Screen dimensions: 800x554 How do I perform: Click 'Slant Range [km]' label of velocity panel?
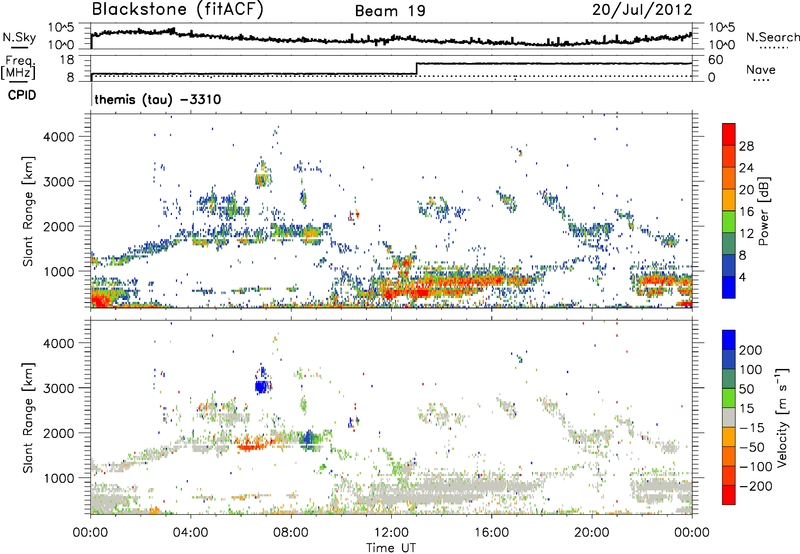pos(28,417)
